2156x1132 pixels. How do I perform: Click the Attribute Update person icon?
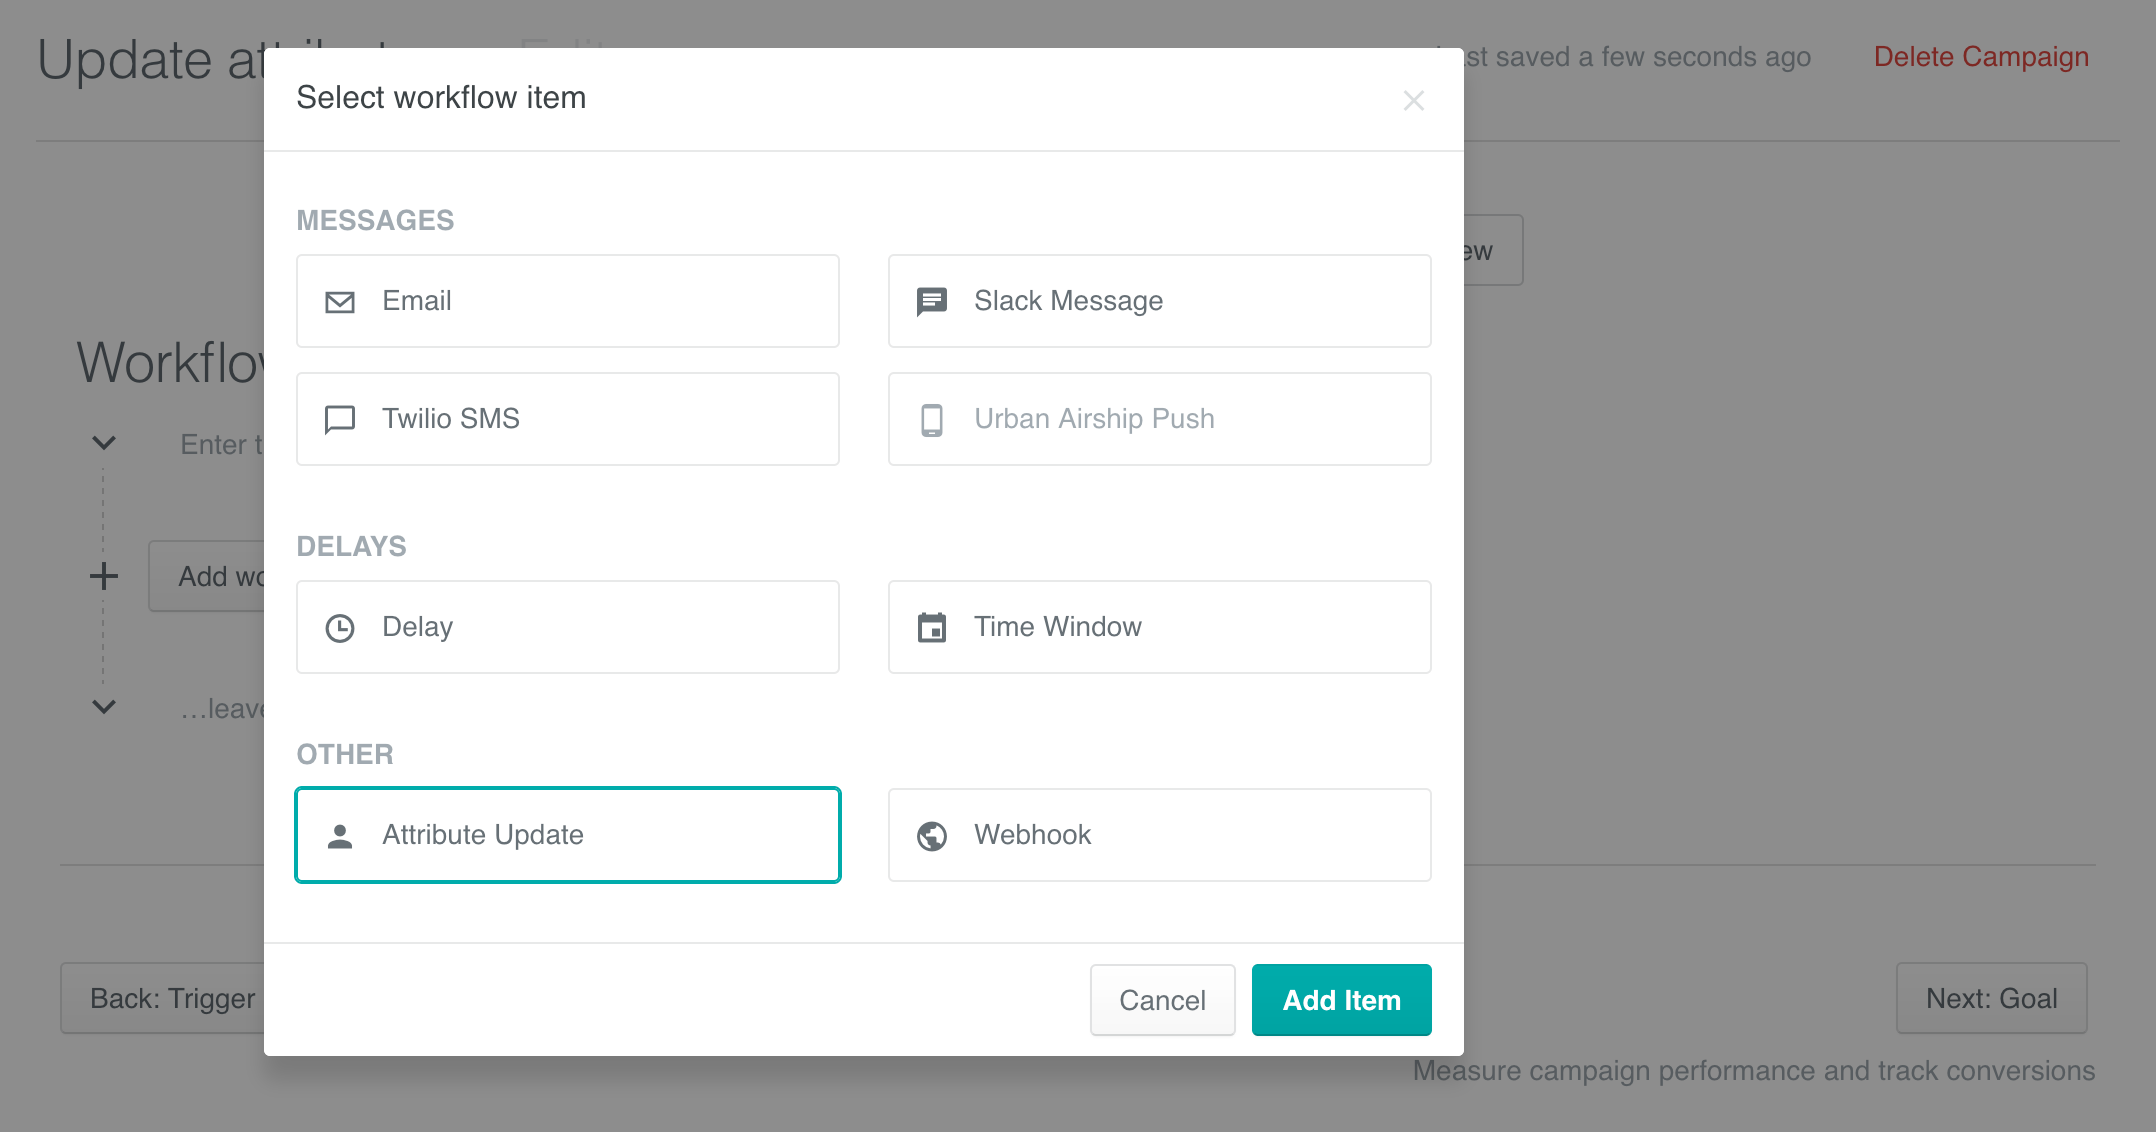tap(340, 835)
